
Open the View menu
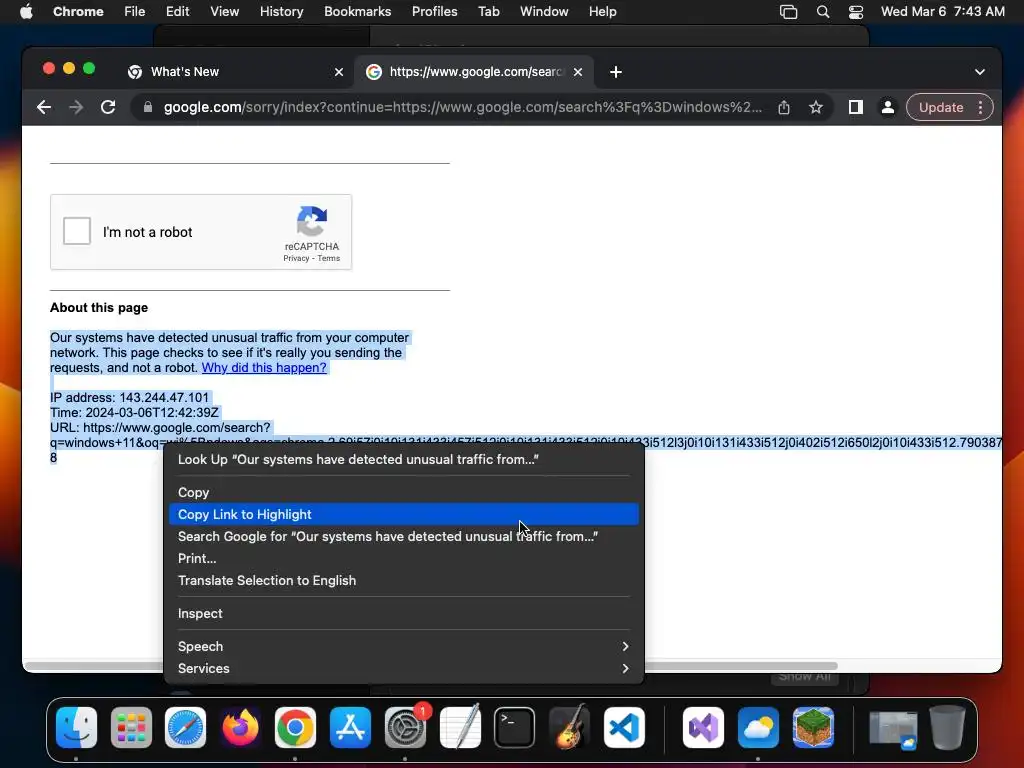(224, 11)
